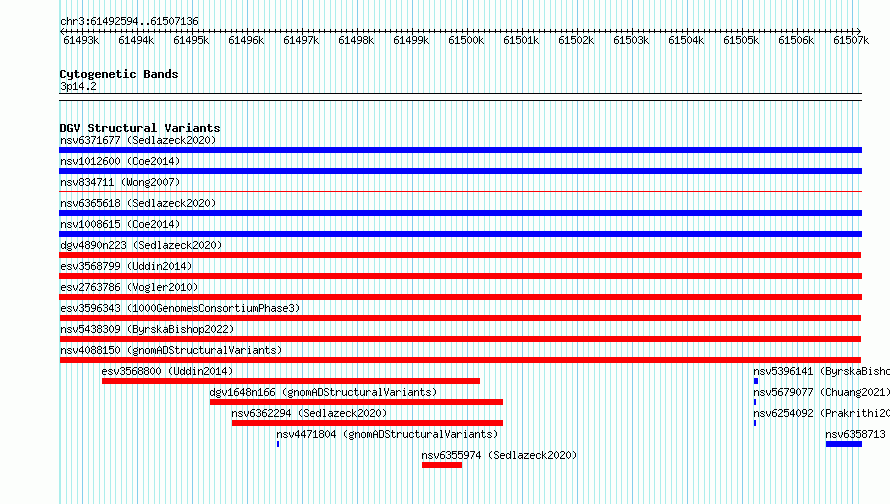The width and height of the screenshot is (890, 504).
Task: Click the red bar under nsv5438309
Action: [460, 339]
